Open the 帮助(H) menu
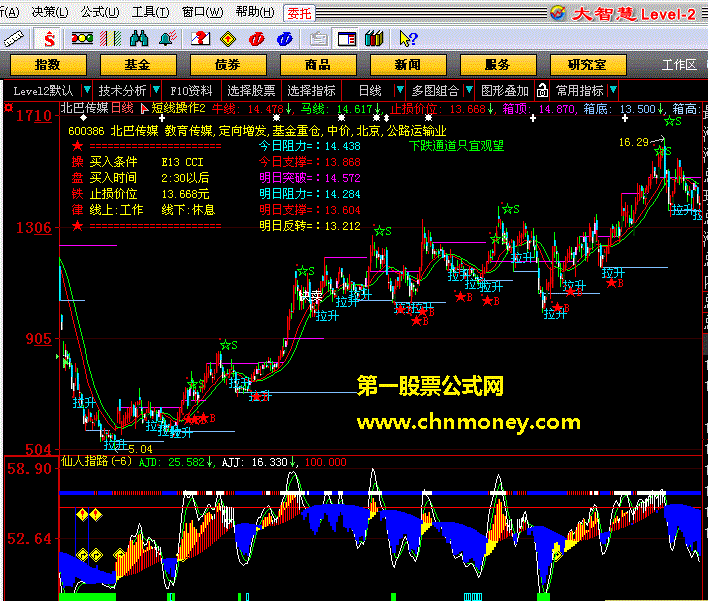The width and height of the screenshot is (708, 601). 255,12
